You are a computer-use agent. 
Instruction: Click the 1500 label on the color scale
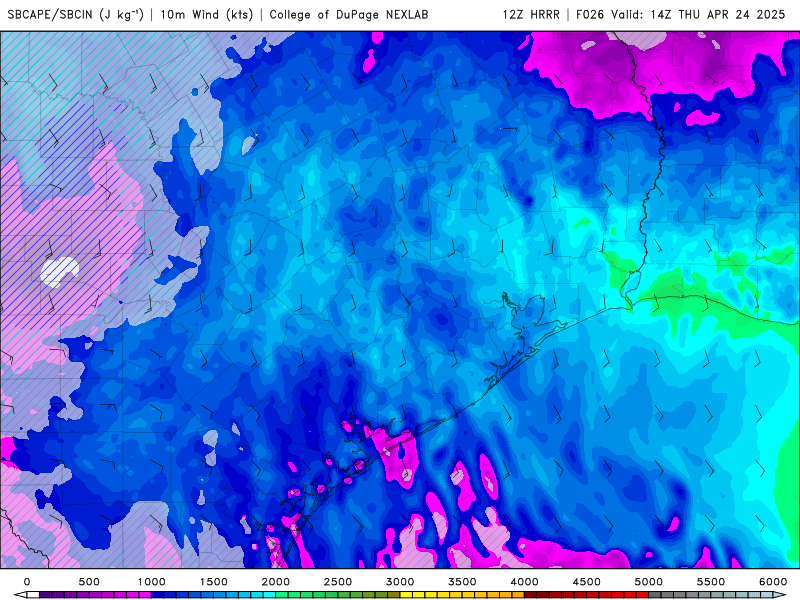click(x=214, y=582)
